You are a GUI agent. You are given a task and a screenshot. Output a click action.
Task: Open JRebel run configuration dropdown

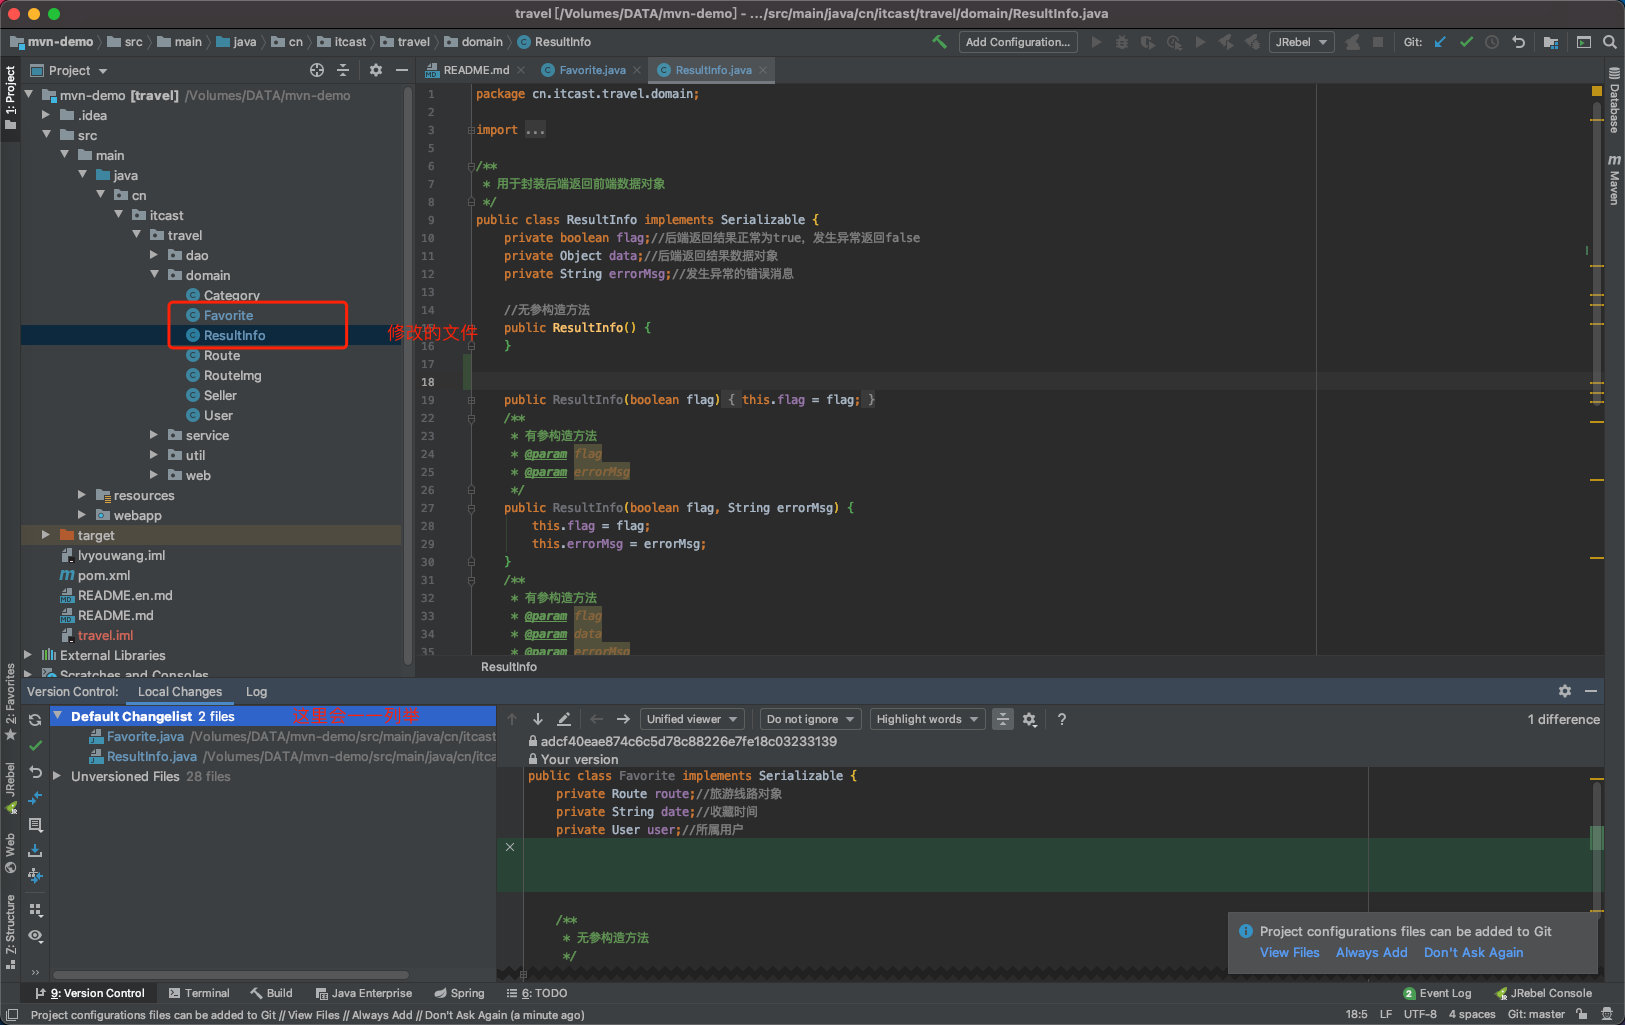click(x=1302, y=42)
